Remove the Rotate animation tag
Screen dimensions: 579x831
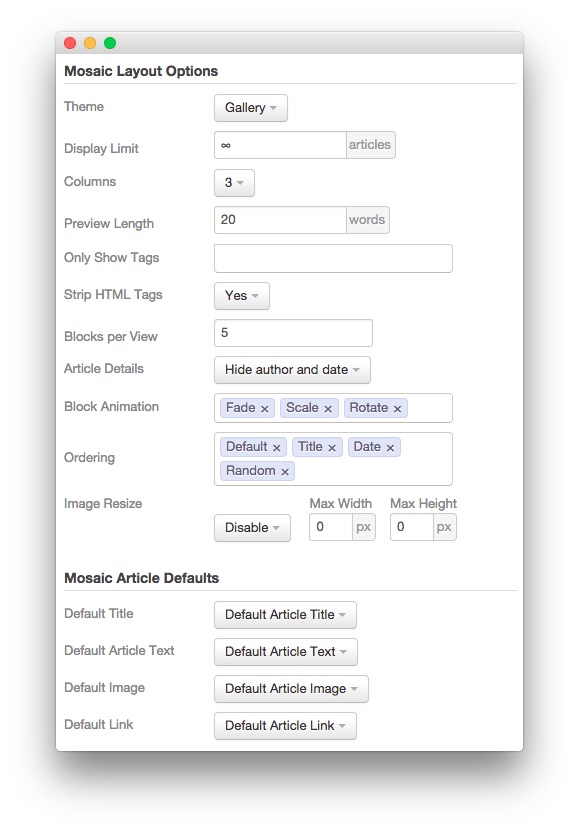(397, 409)
